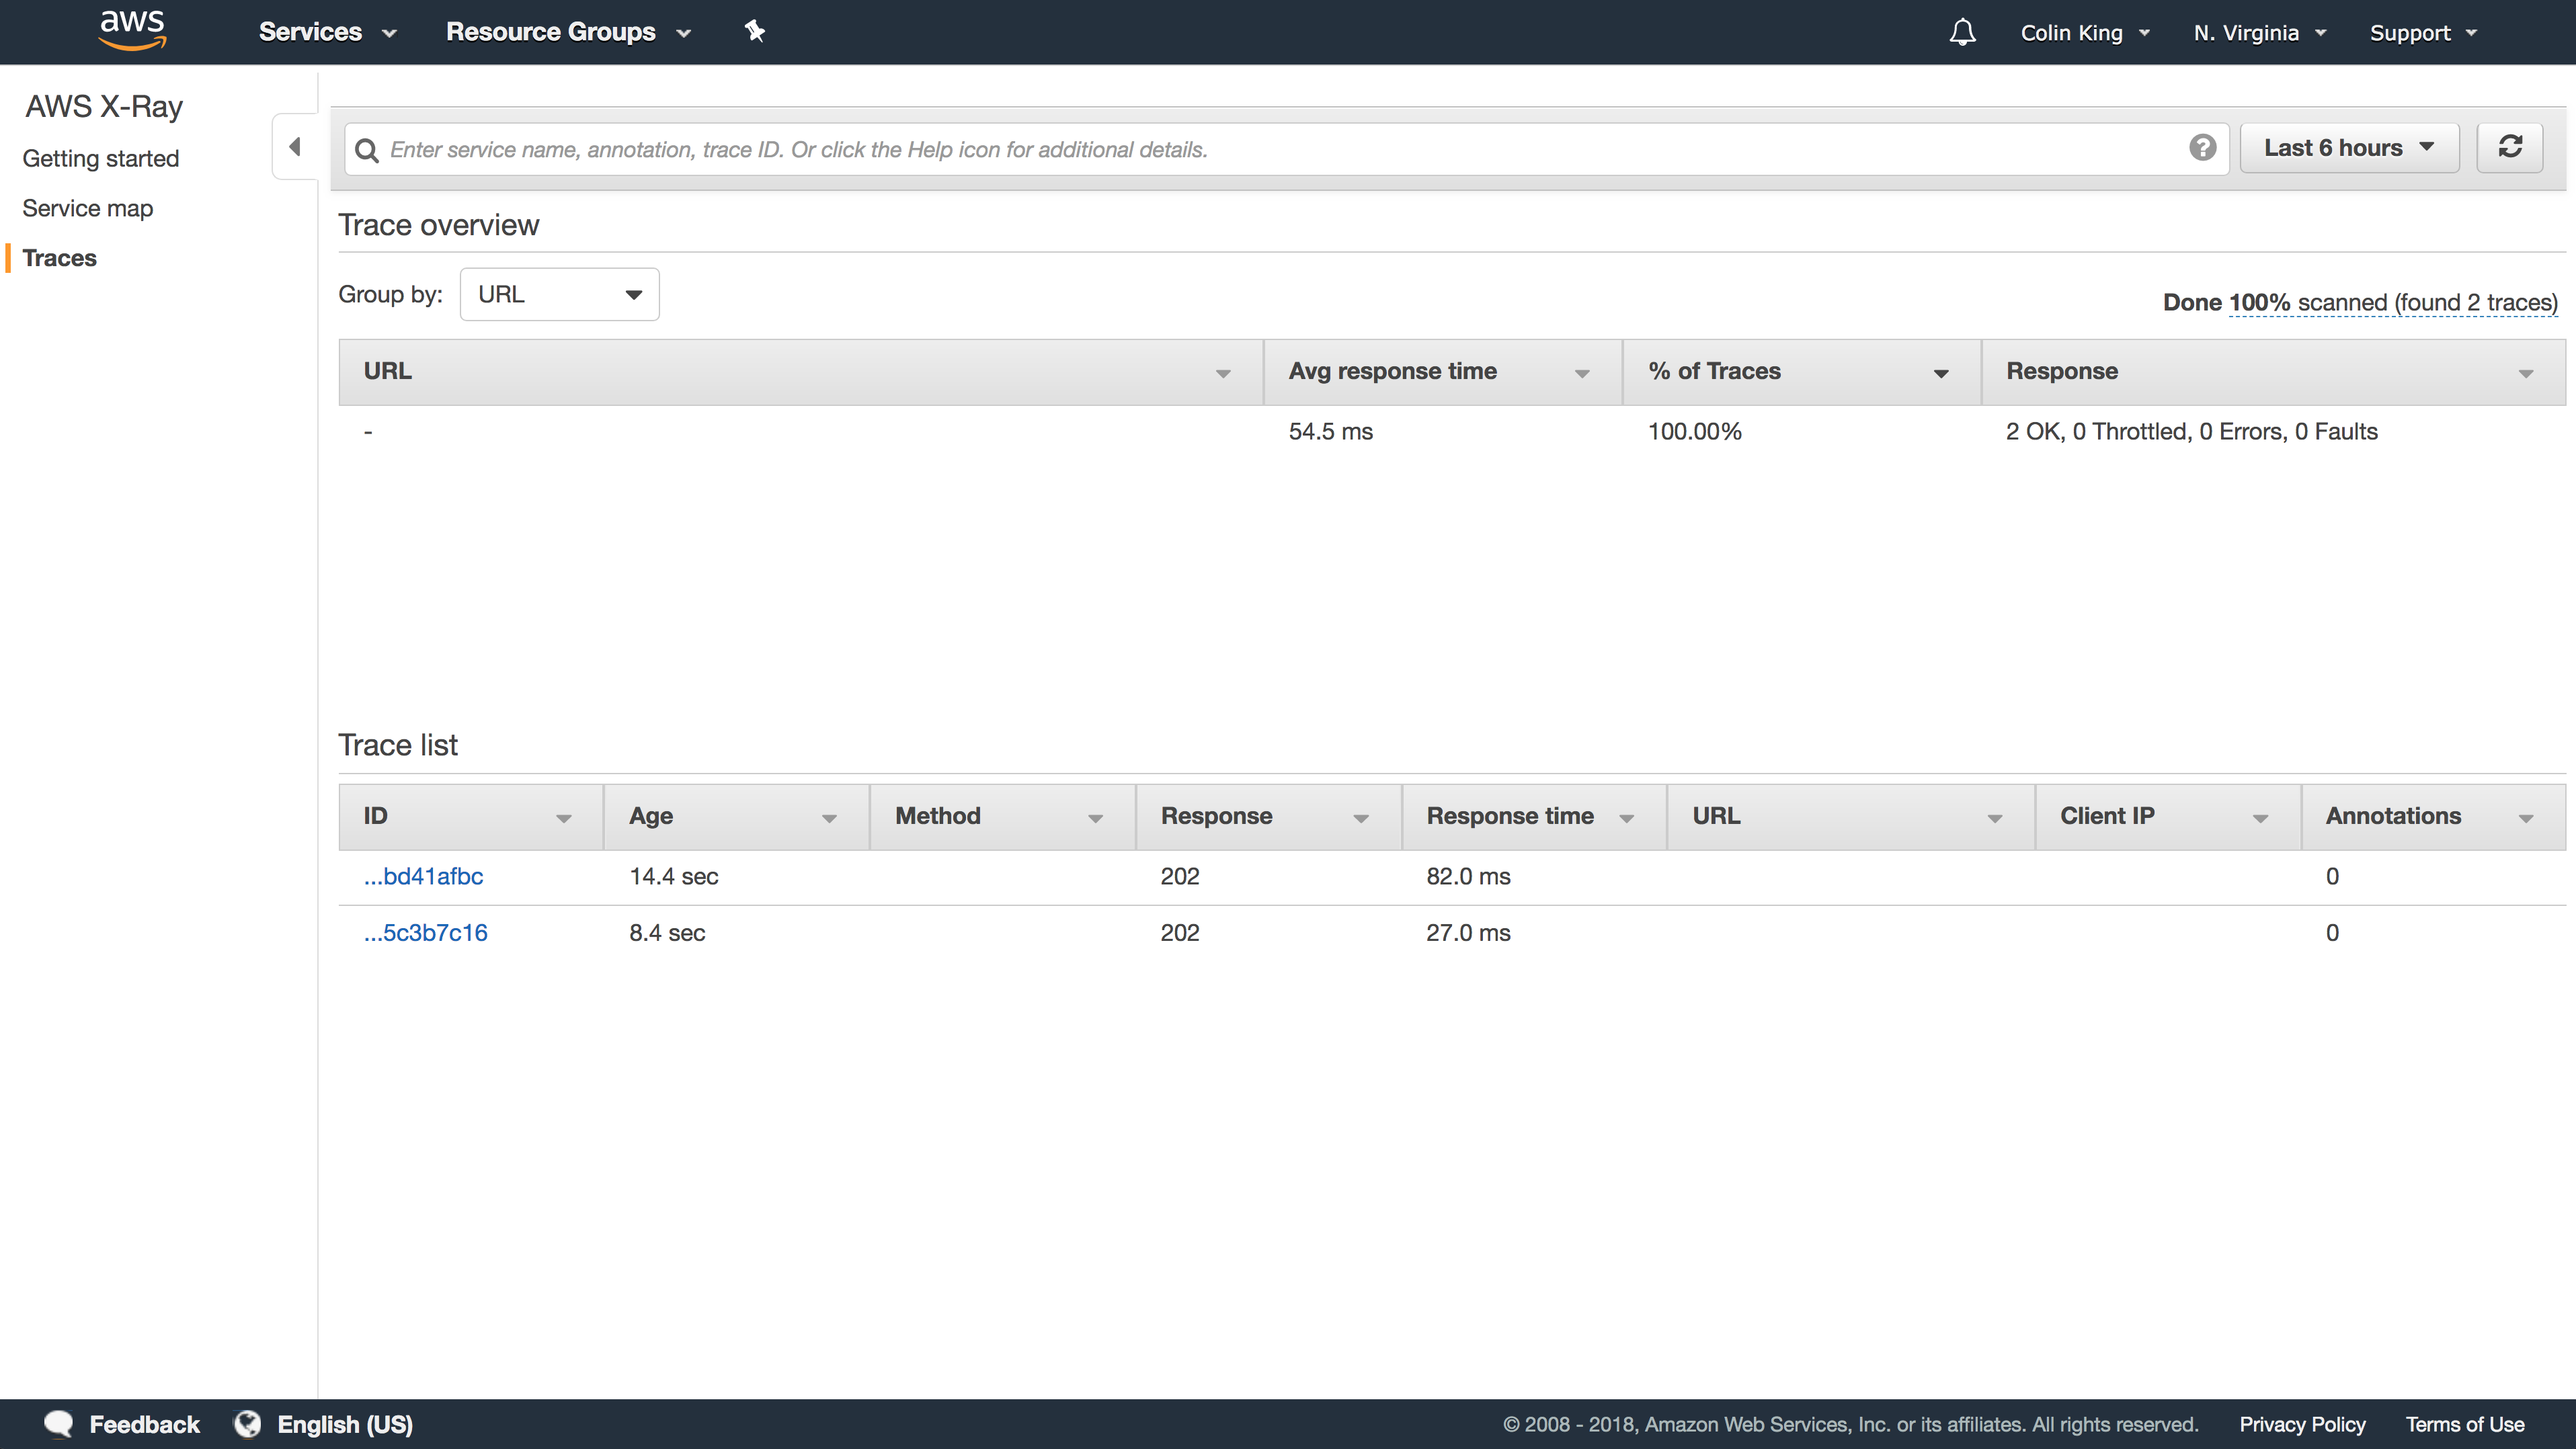This screenshot has width=2576, height=1449.
Task: Click the Feedback speech bubble icon
Action: [x=59, y=1423]
